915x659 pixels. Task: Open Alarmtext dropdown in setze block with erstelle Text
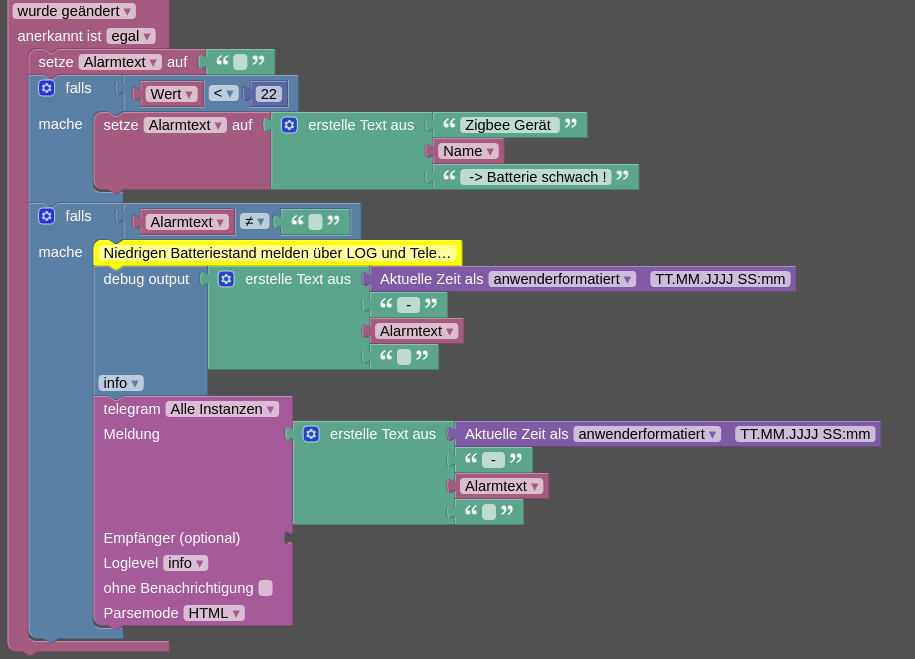[185, 125]
